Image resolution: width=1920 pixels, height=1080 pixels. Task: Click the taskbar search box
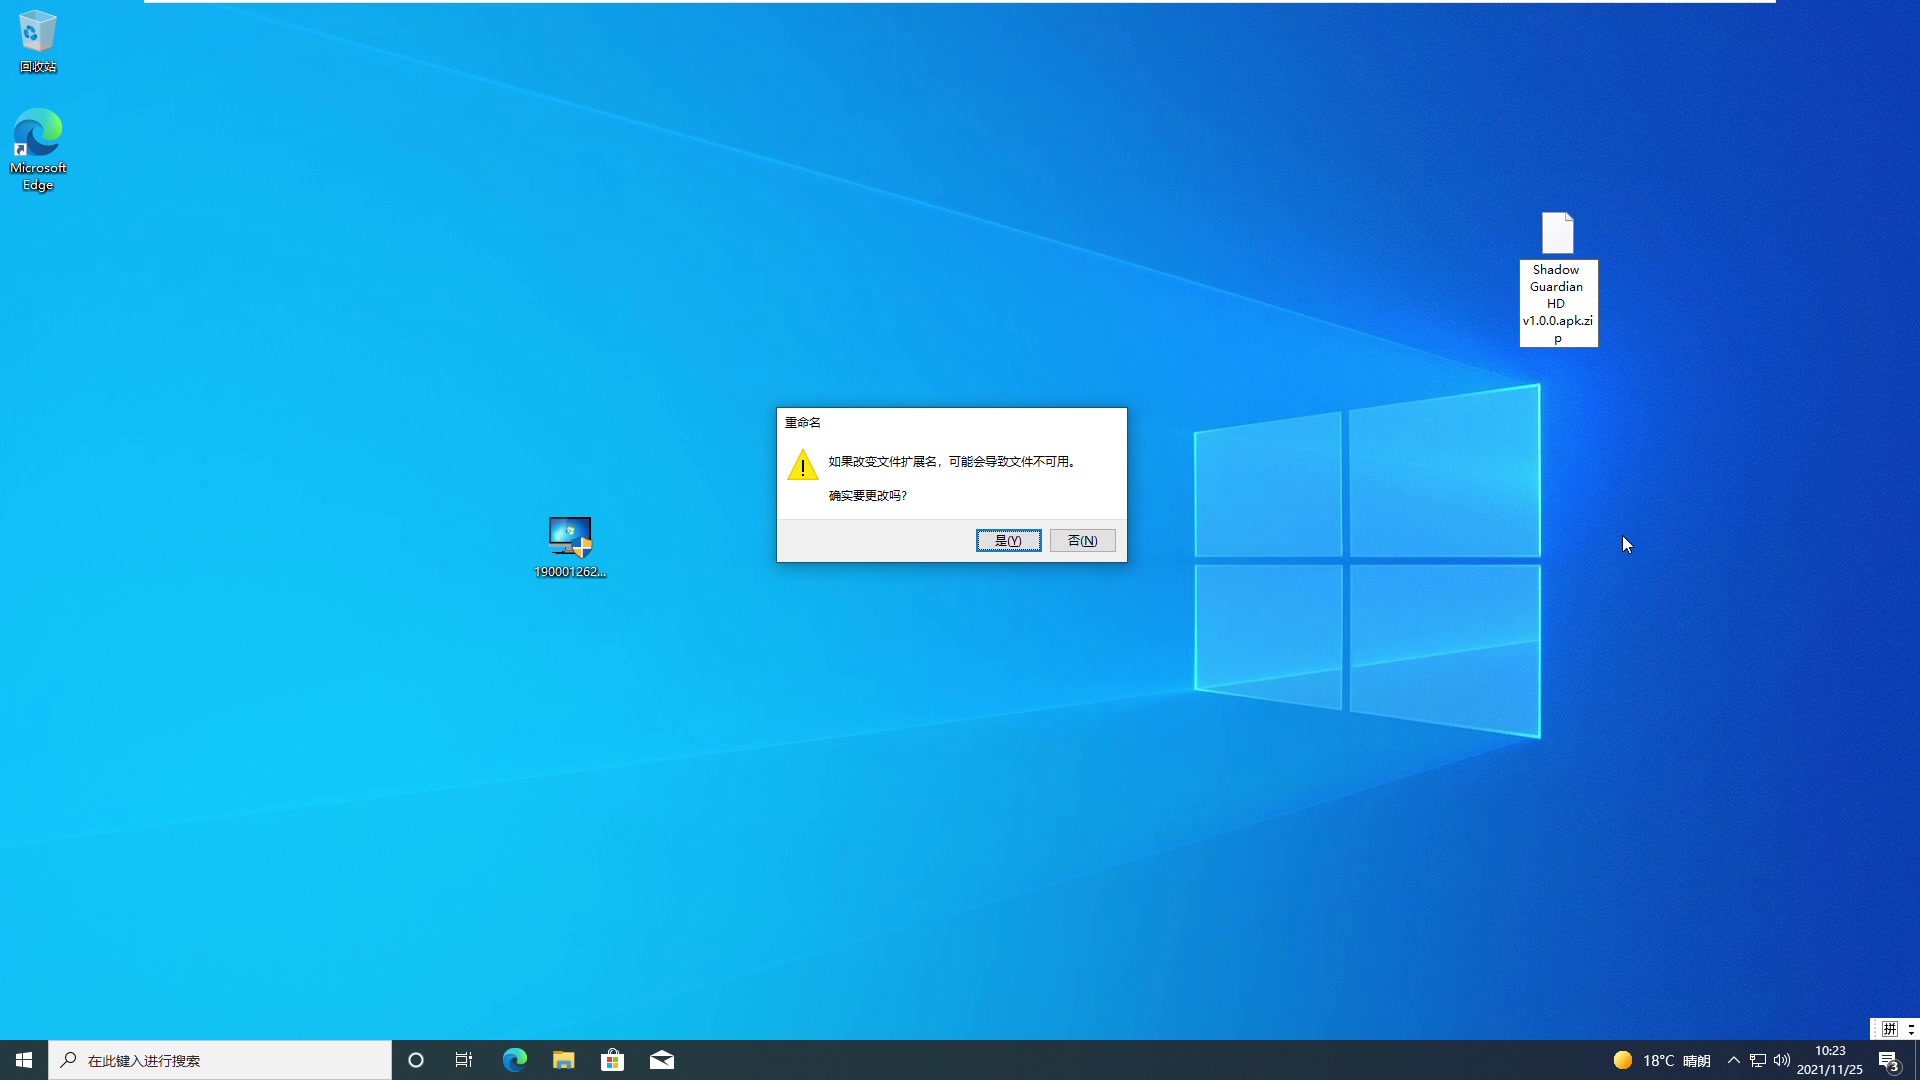coord(220,1060)
